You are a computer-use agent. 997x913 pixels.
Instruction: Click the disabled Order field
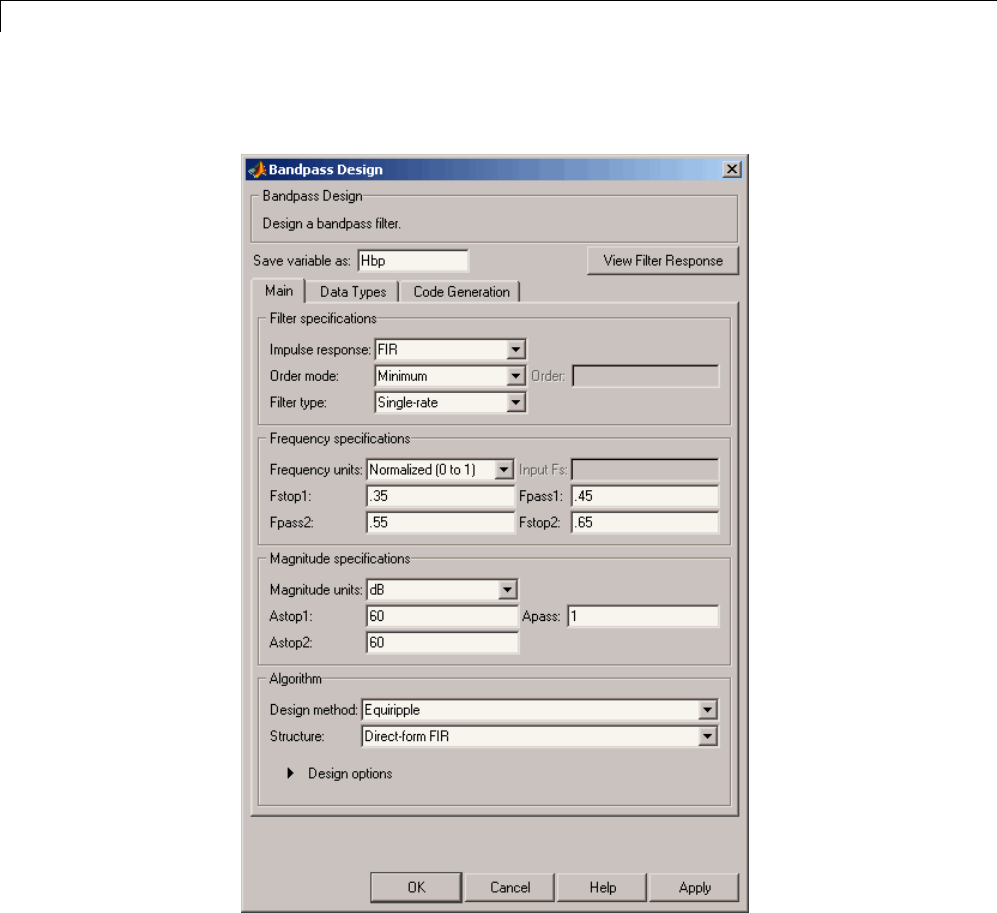coord(645,376)
